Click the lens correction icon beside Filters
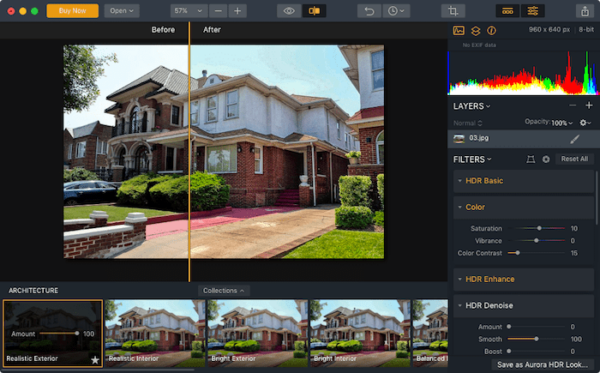Screen dimensions: 600x373 (x=530, y=159)
